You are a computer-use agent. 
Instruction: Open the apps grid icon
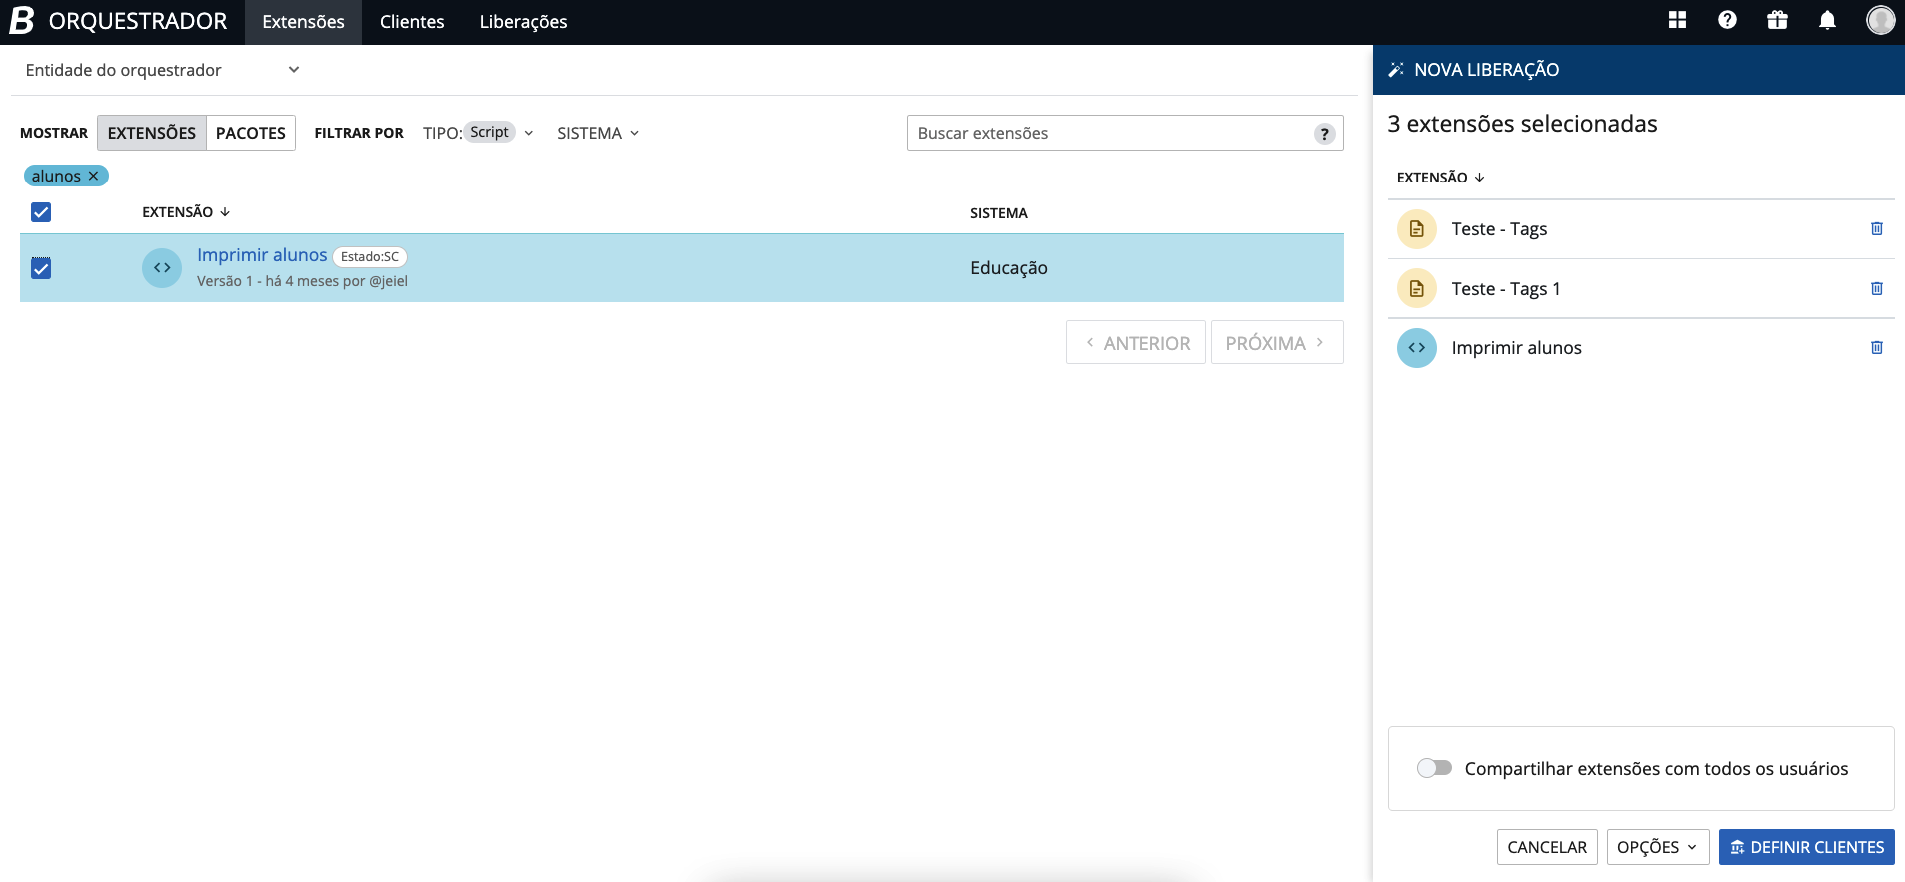click(1677, 20)
